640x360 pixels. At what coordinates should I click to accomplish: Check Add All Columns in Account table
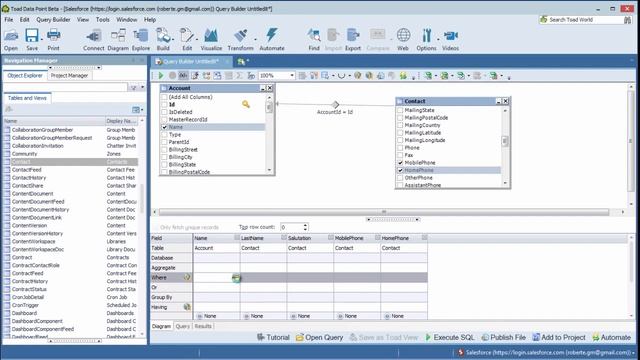(x=164, y=97)
